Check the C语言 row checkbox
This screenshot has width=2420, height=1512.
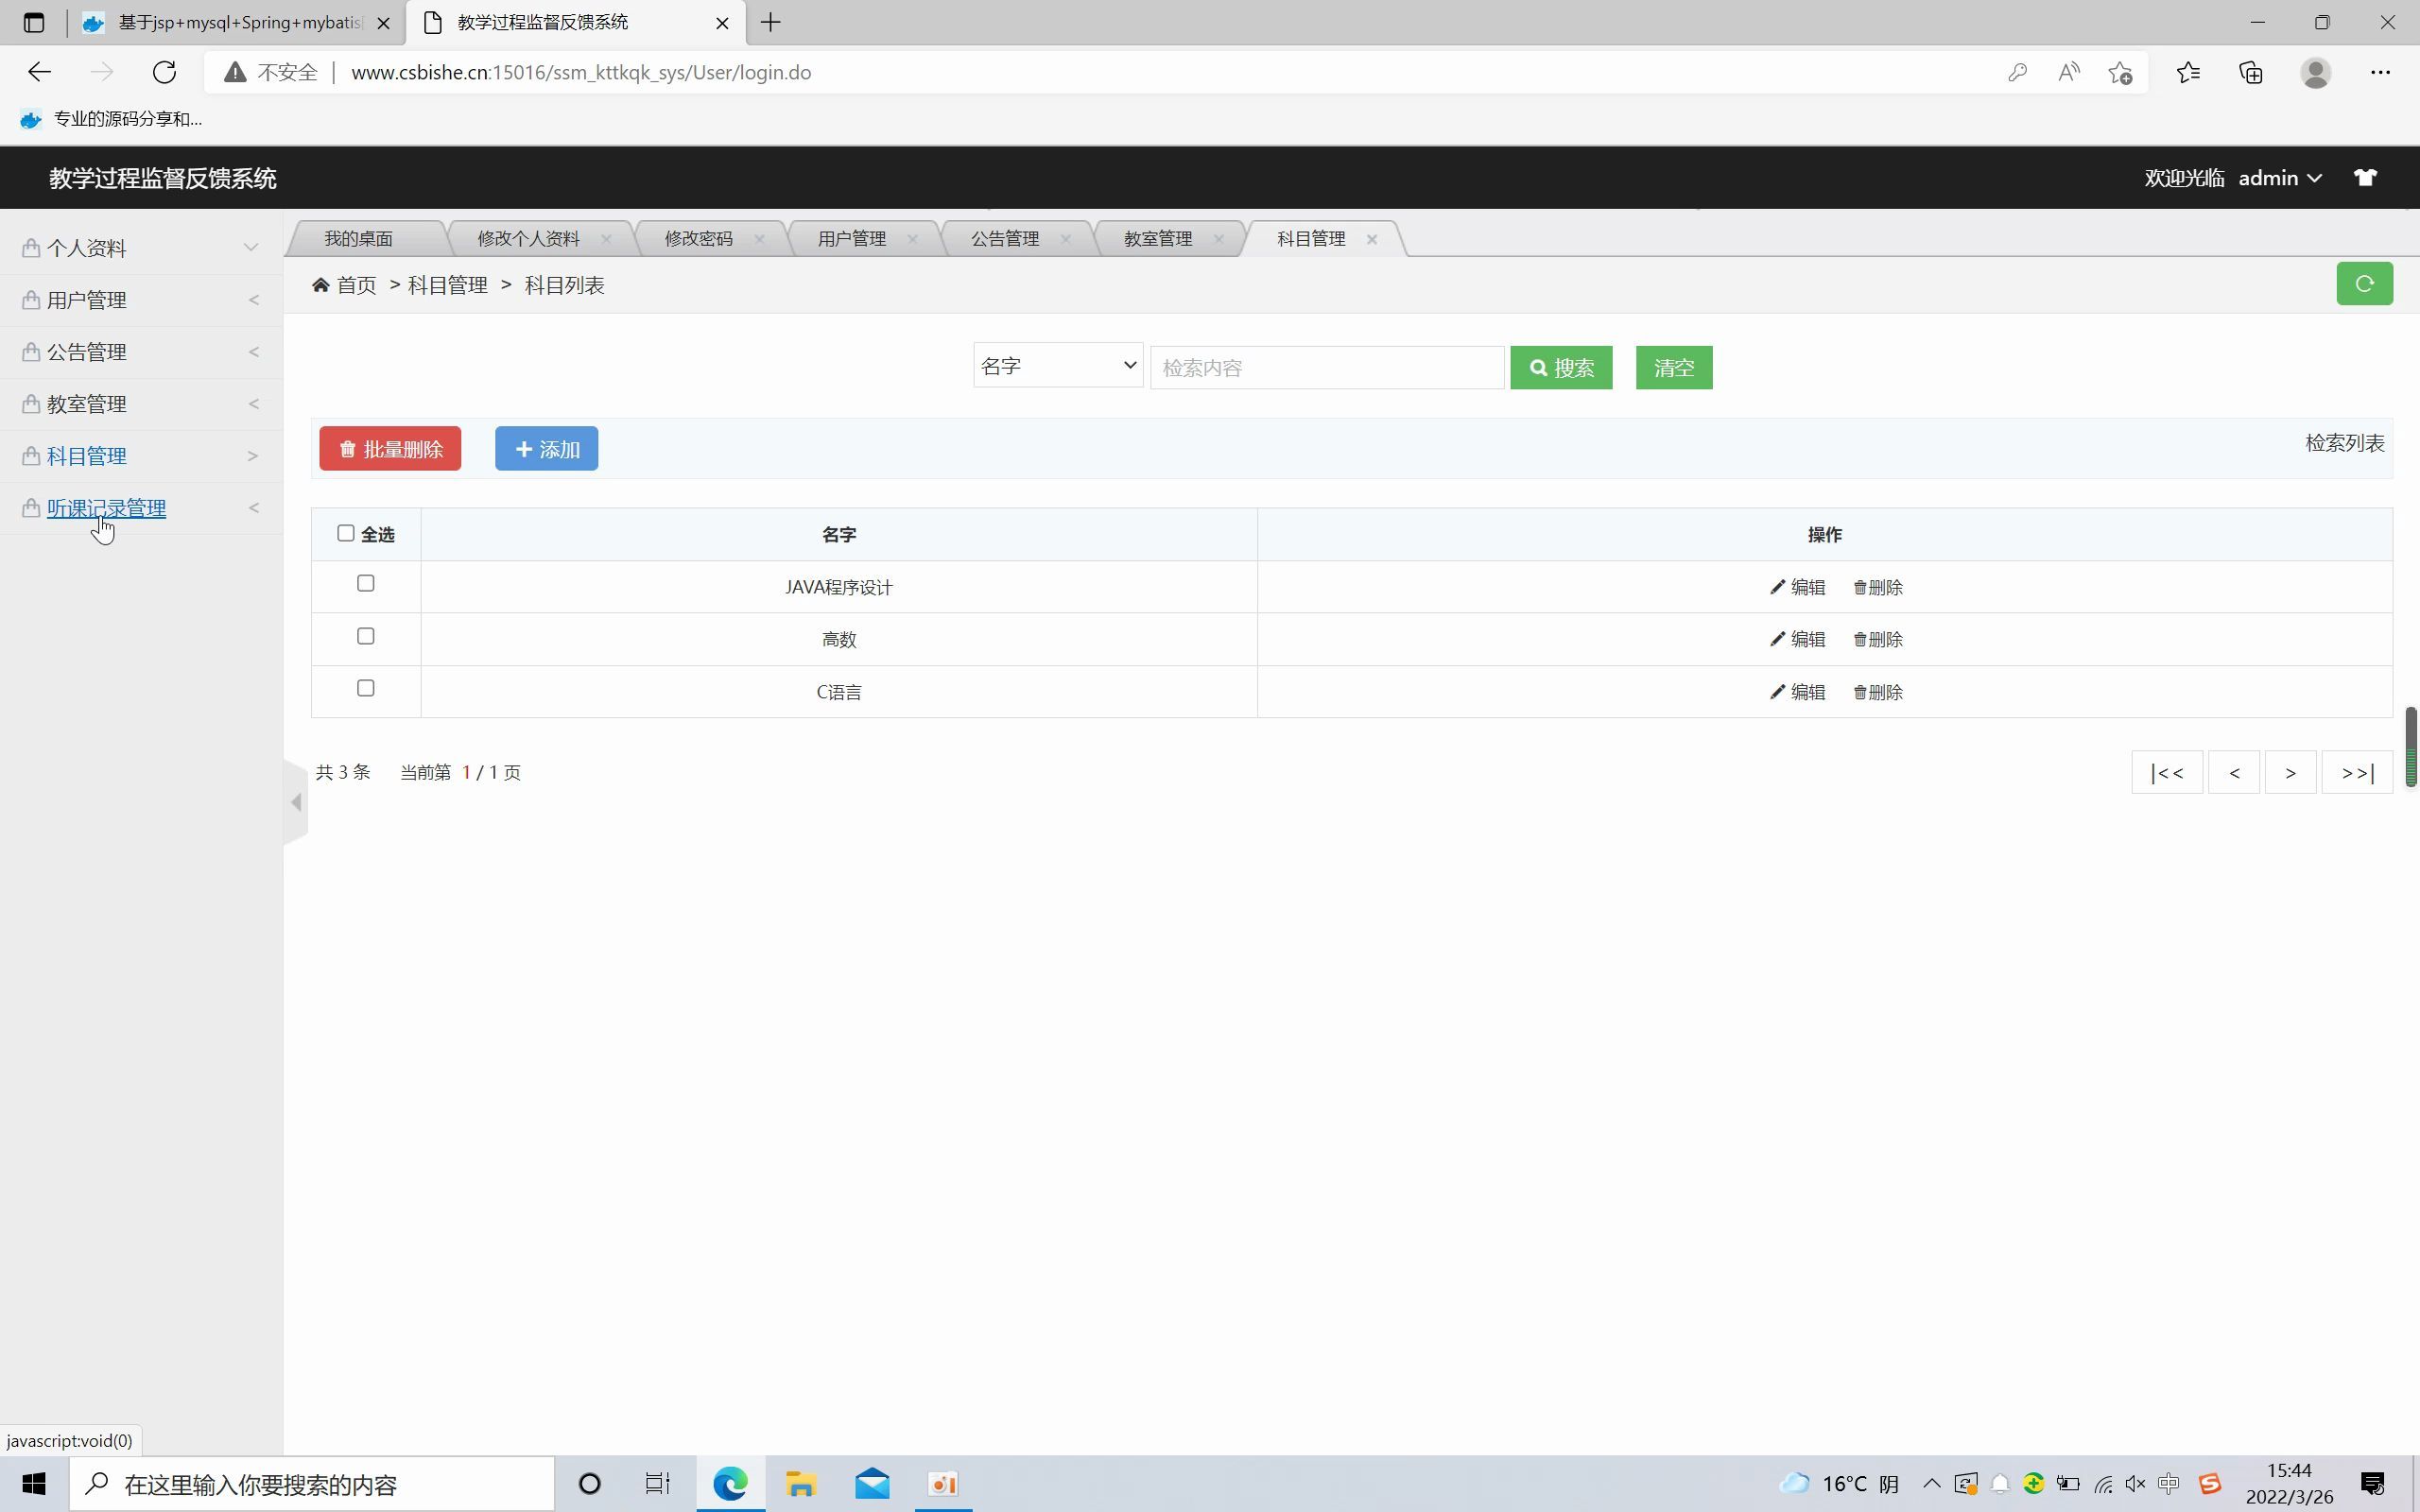pyautogui.click(x=366, y=688)
